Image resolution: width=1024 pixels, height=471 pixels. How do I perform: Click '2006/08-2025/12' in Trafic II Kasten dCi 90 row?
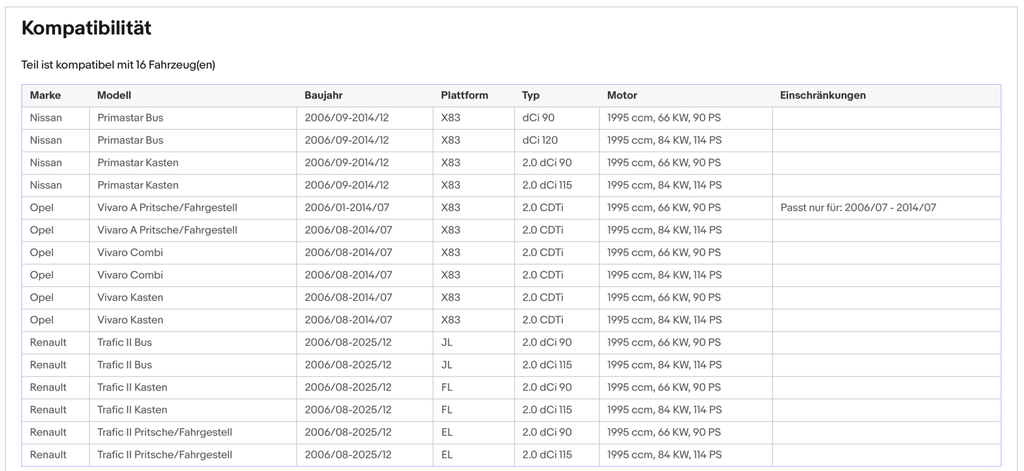(348, 387)
